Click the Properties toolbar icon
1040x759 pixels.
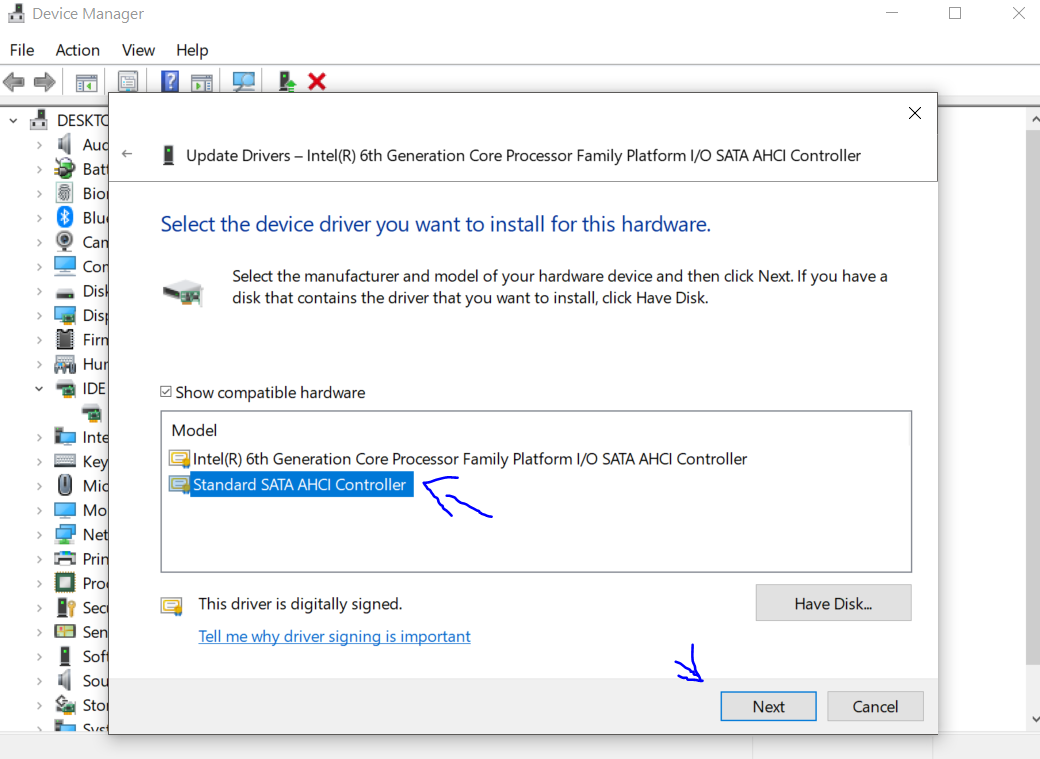tap(128, 82)
